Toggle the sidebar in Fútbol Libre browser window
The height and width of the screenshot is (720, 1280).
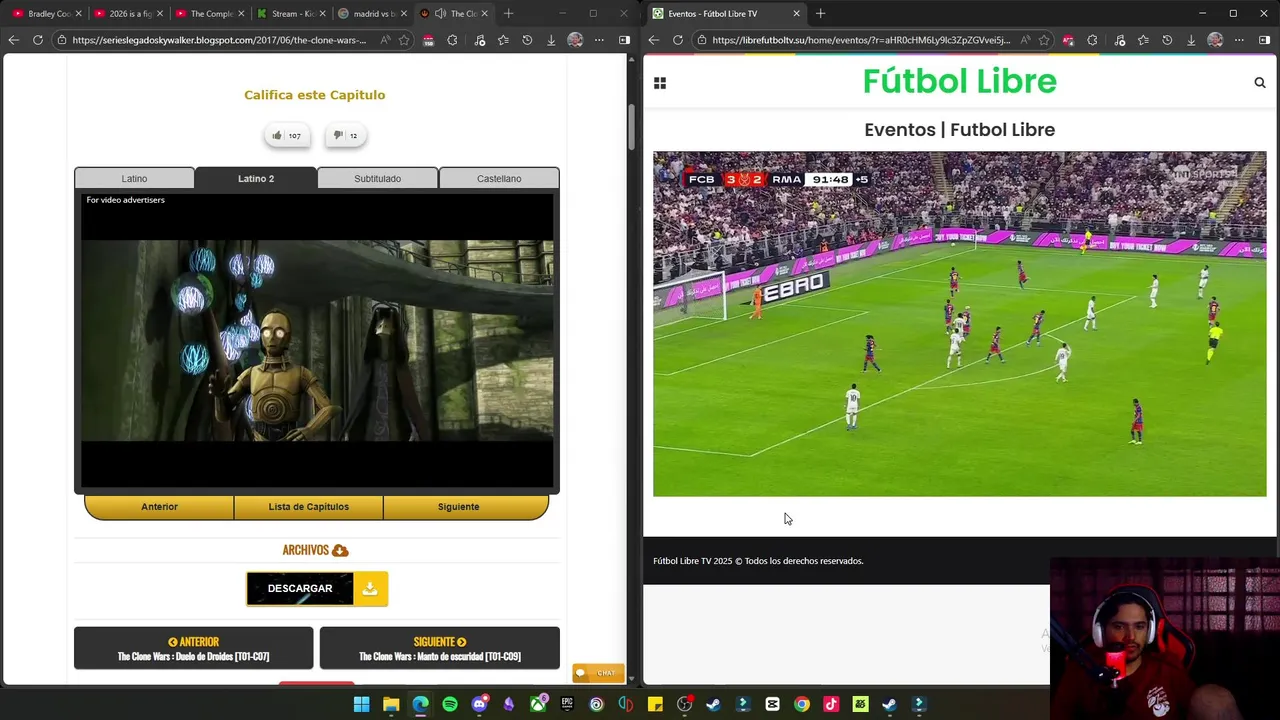coord(1264,40)
